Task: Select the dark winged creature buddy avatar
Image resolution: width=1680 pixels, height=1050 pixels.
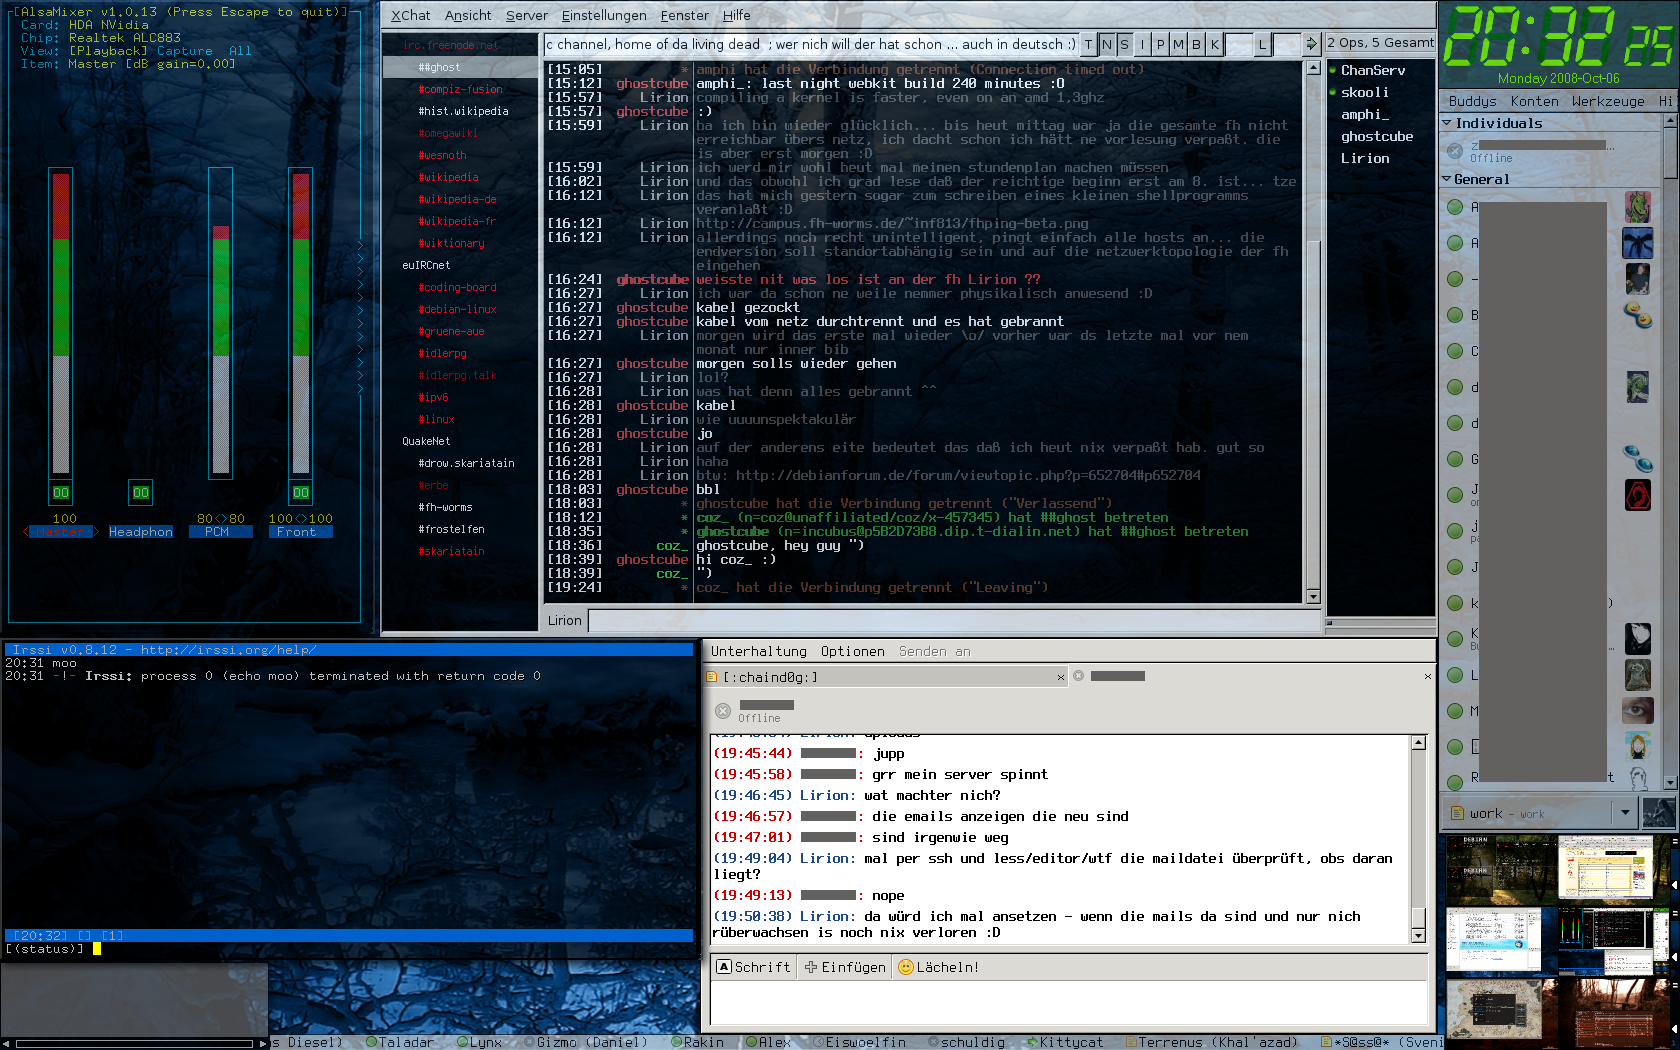Action: click(1637, 243)
